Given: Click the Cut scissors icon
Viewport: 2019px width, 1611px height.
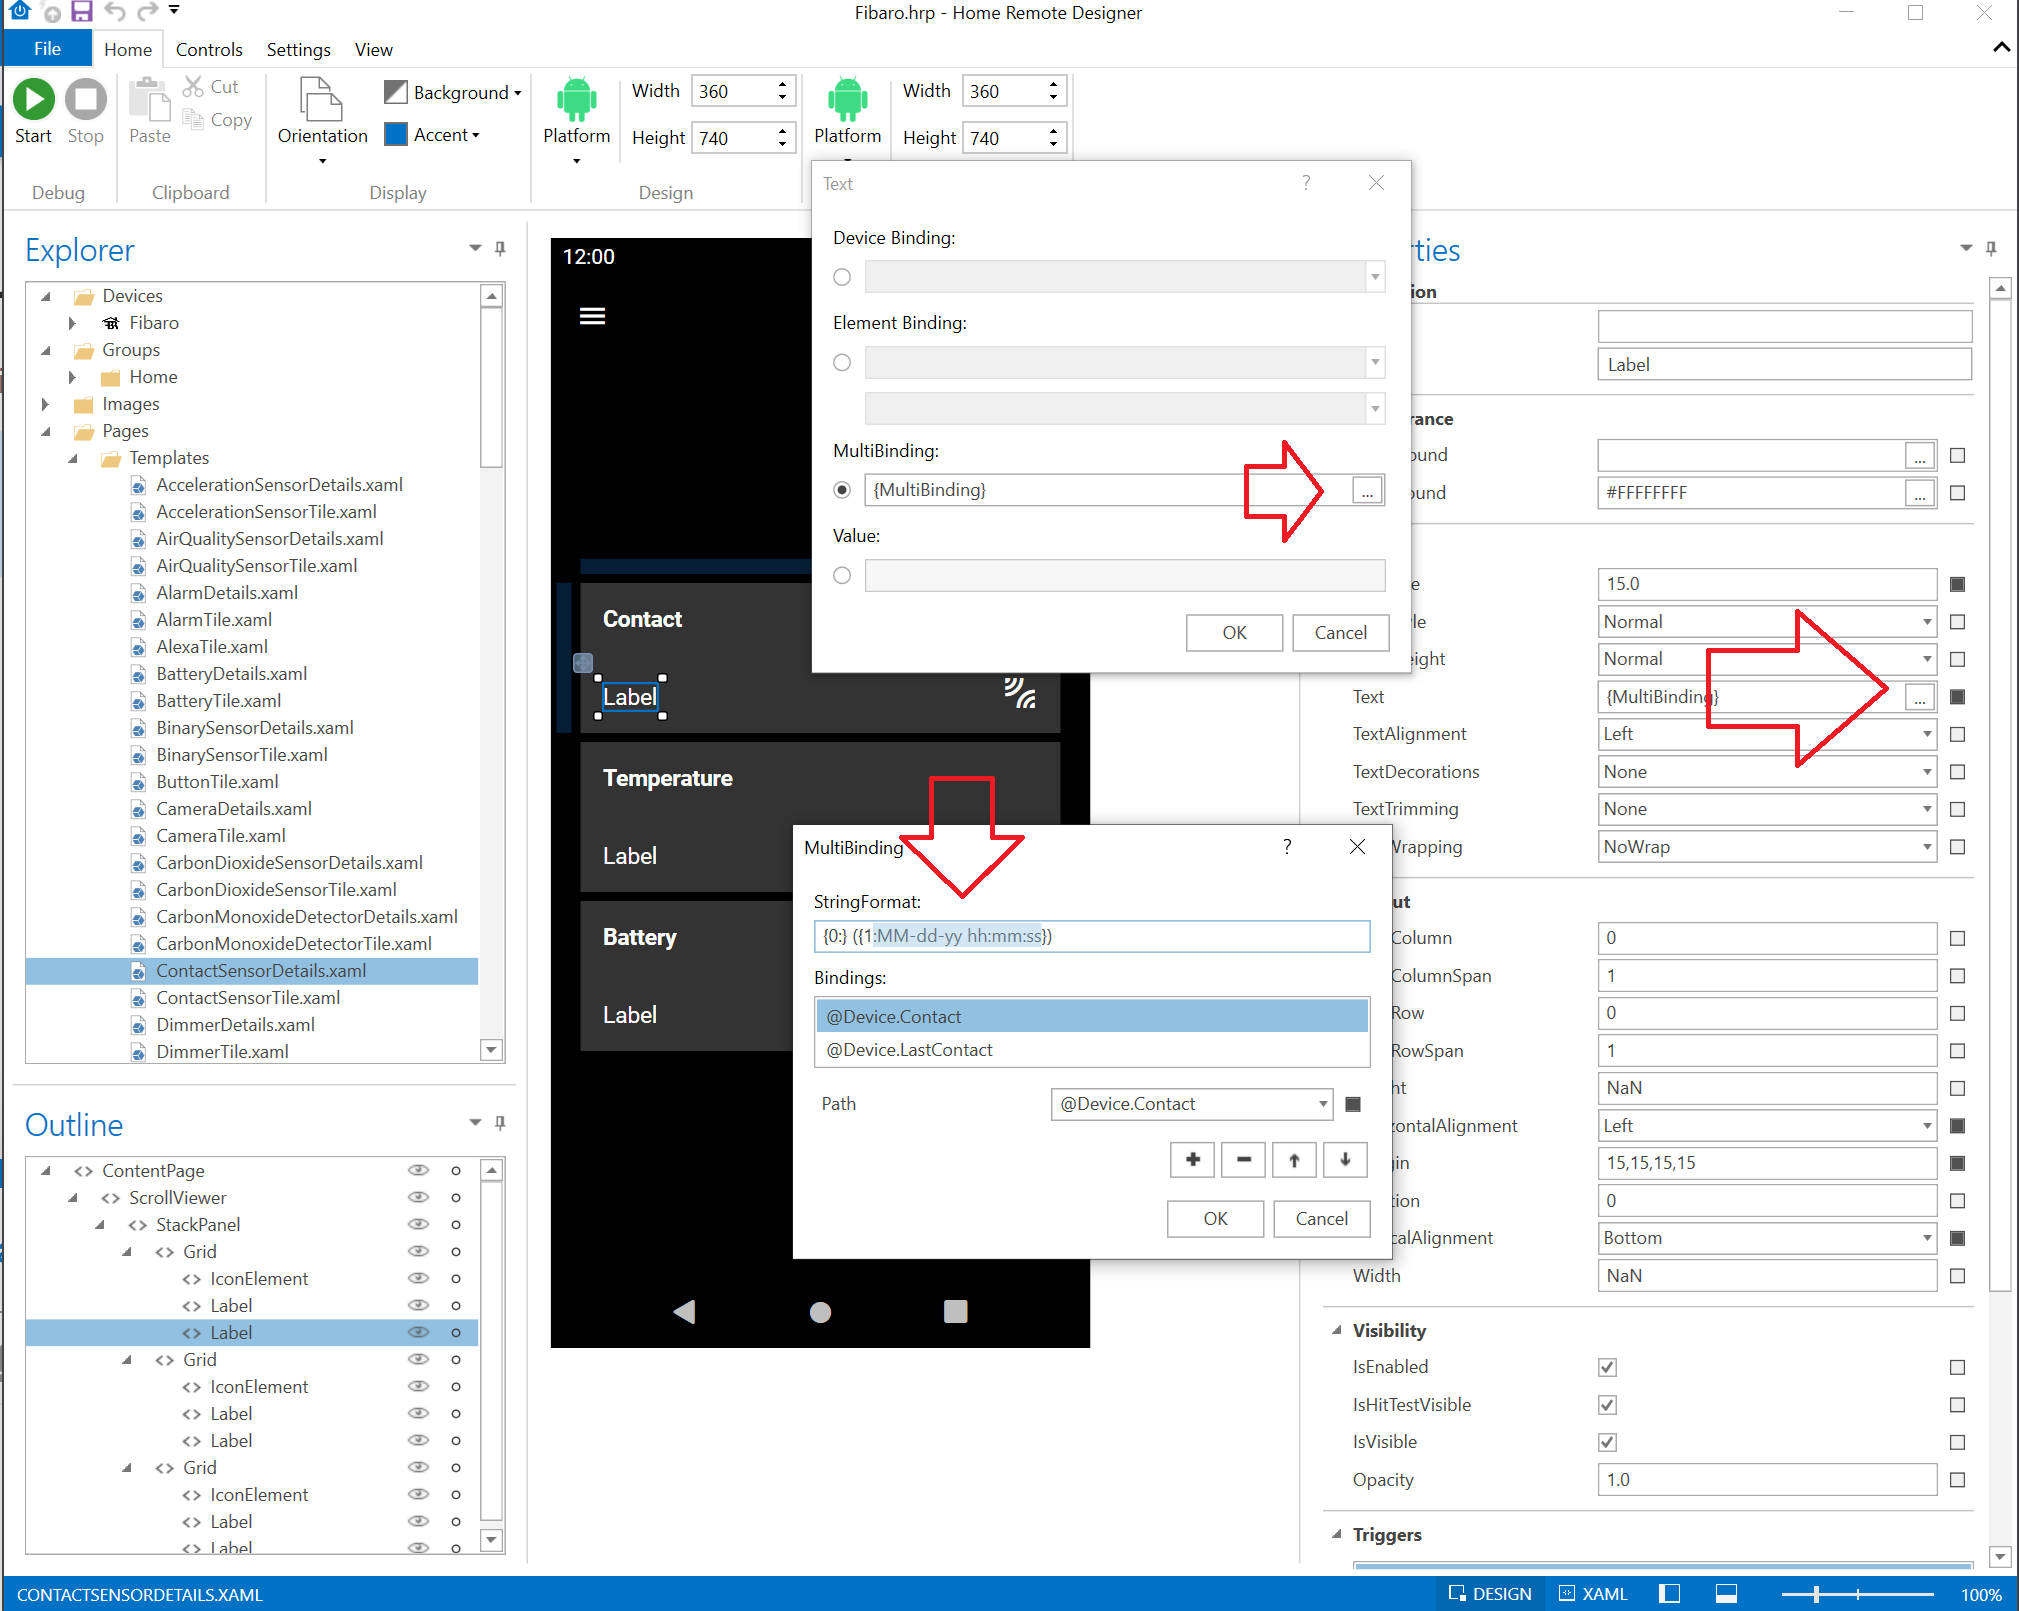Looking at the screenshot, I should click(x=193, y=87).
